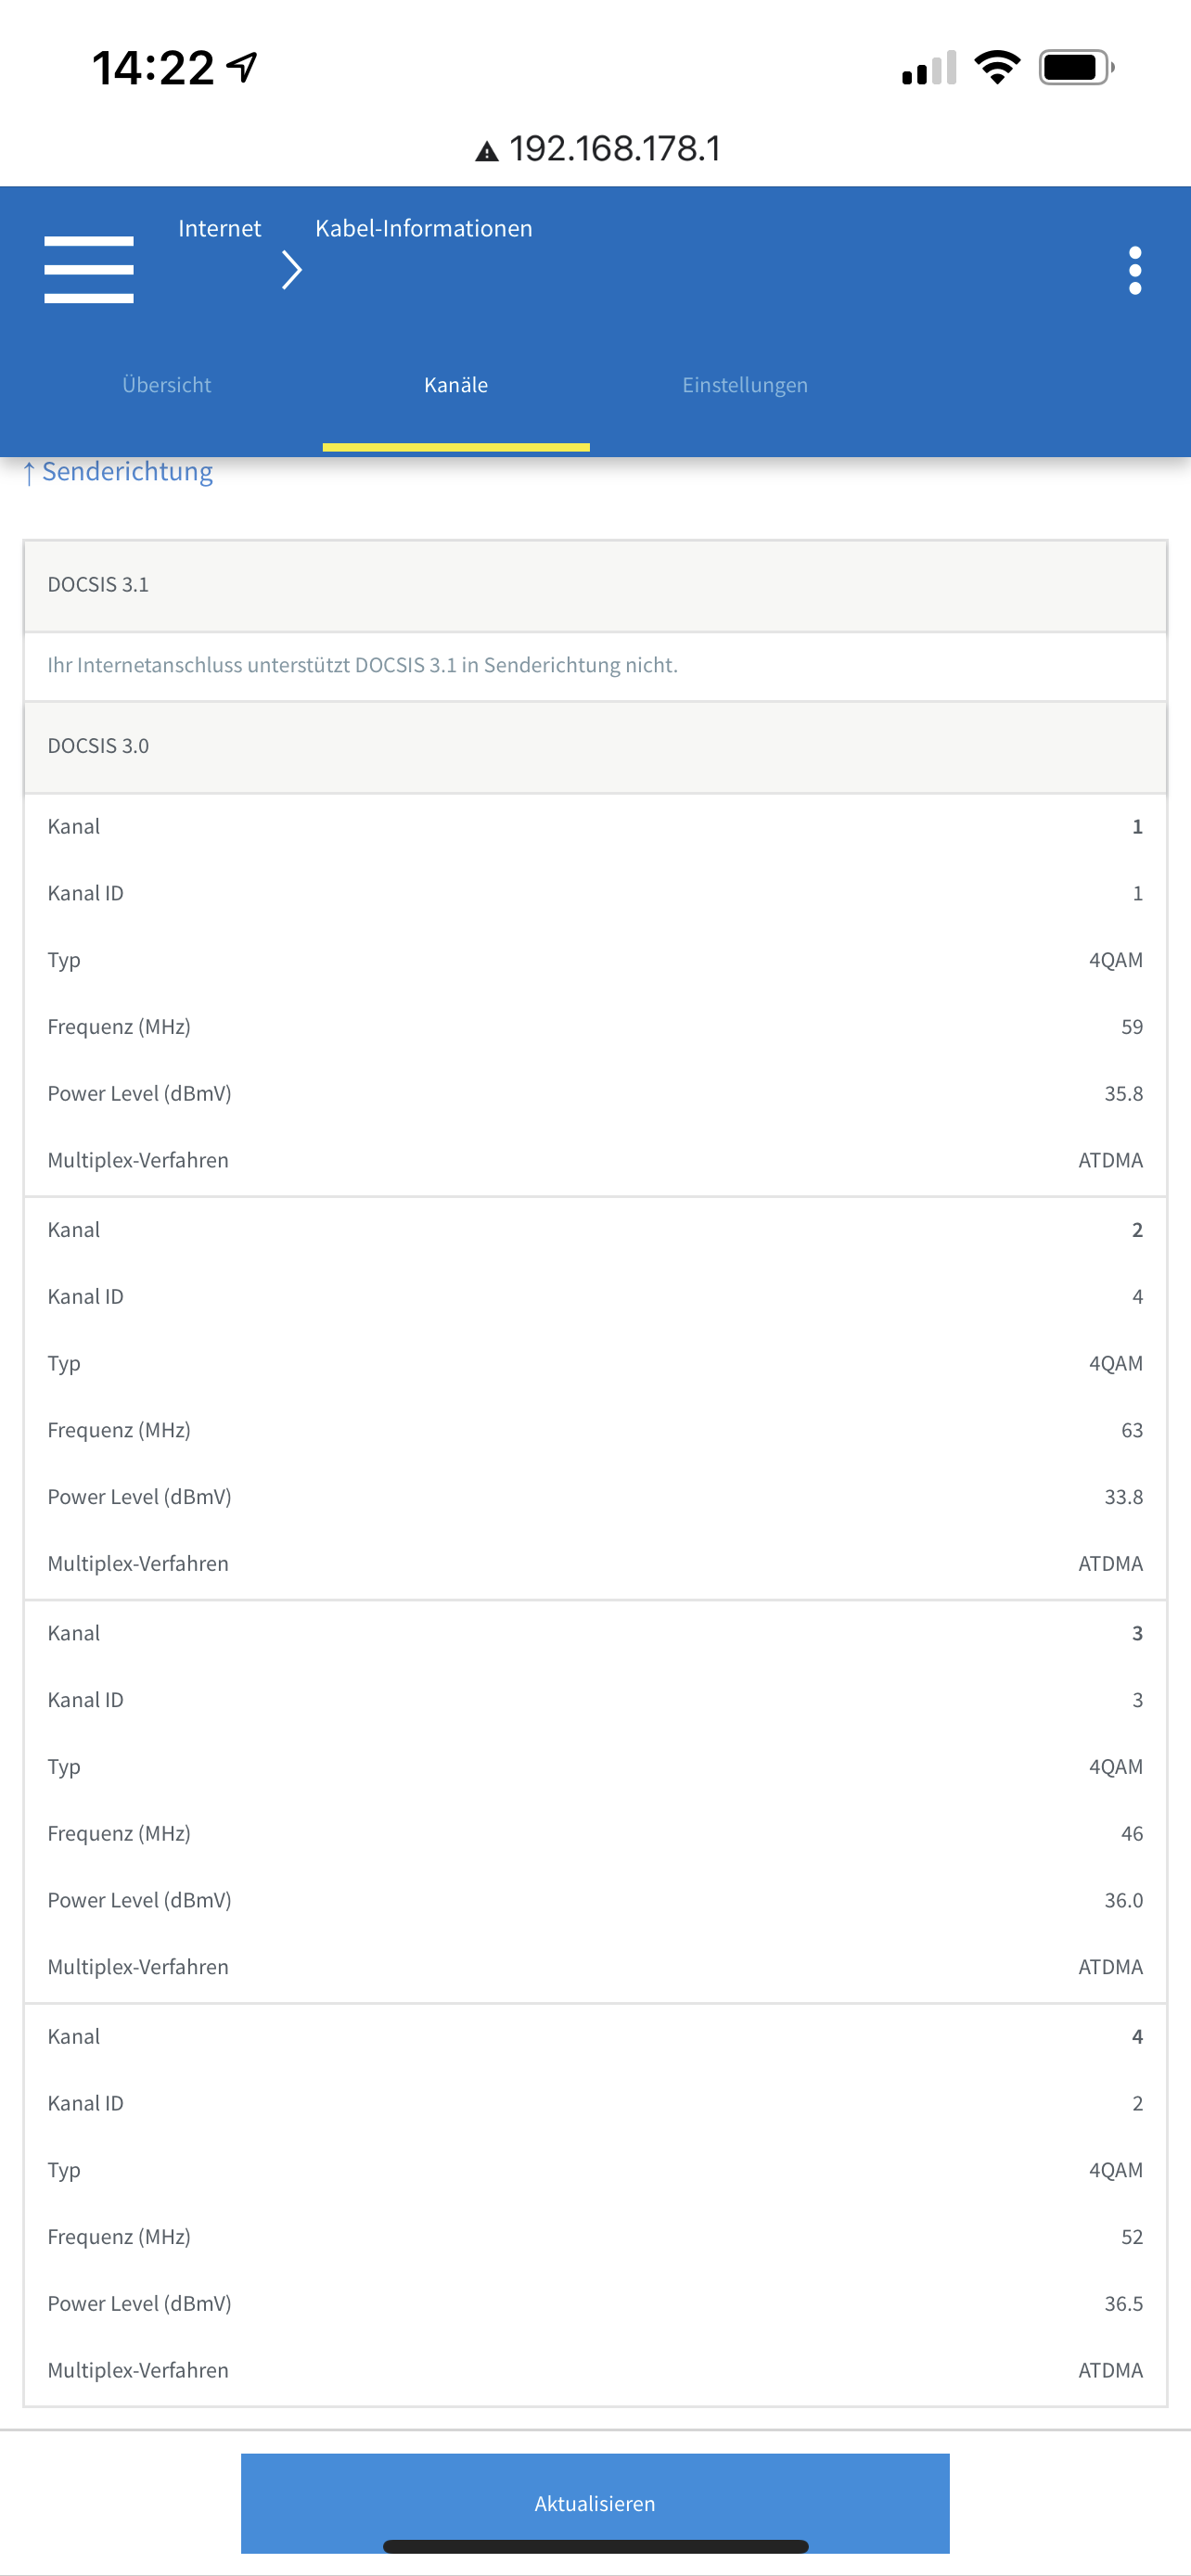Go to Internet in the breadcrumb

[x=219, y=228]
